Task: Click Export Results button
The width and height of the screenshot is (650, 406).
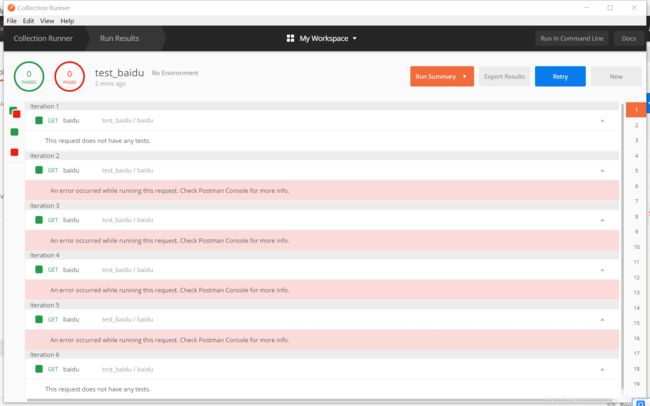Action: [x=504, y=76]
